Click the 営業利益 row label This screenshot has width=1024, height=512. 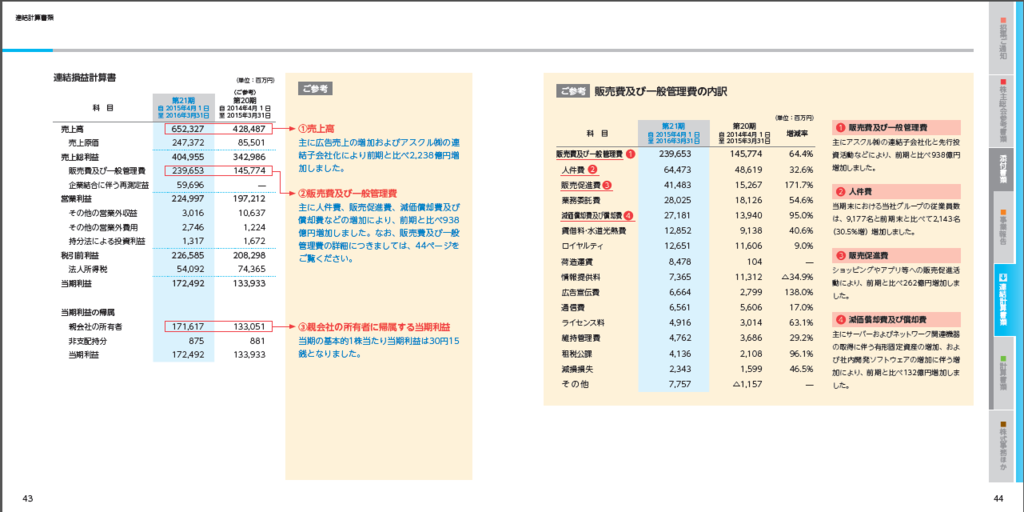(x=74, y=199)
